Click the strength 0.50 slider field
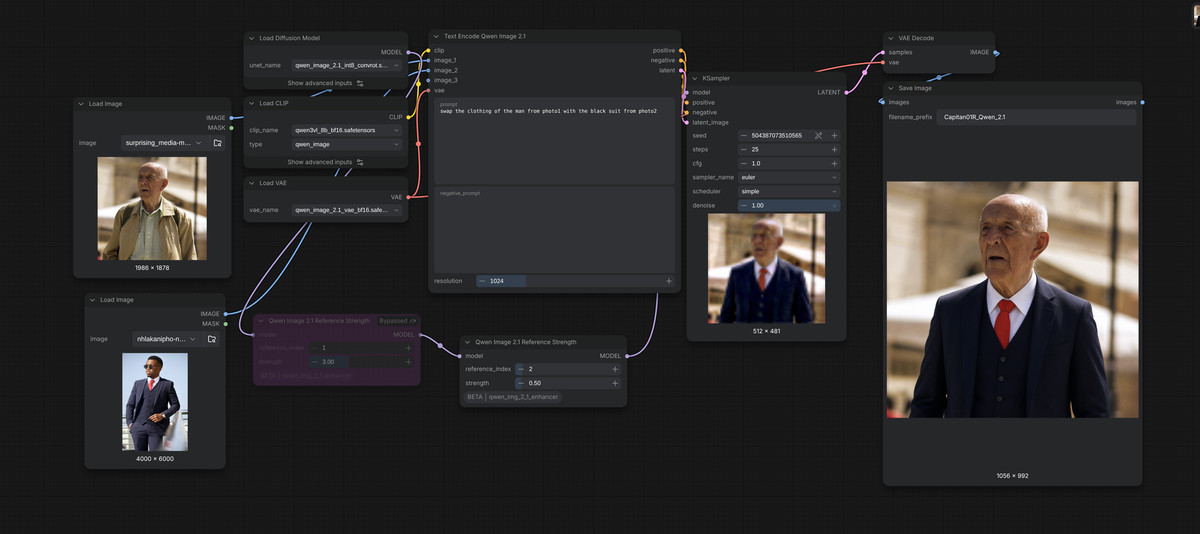1200x534 pixels. point(567,383)
